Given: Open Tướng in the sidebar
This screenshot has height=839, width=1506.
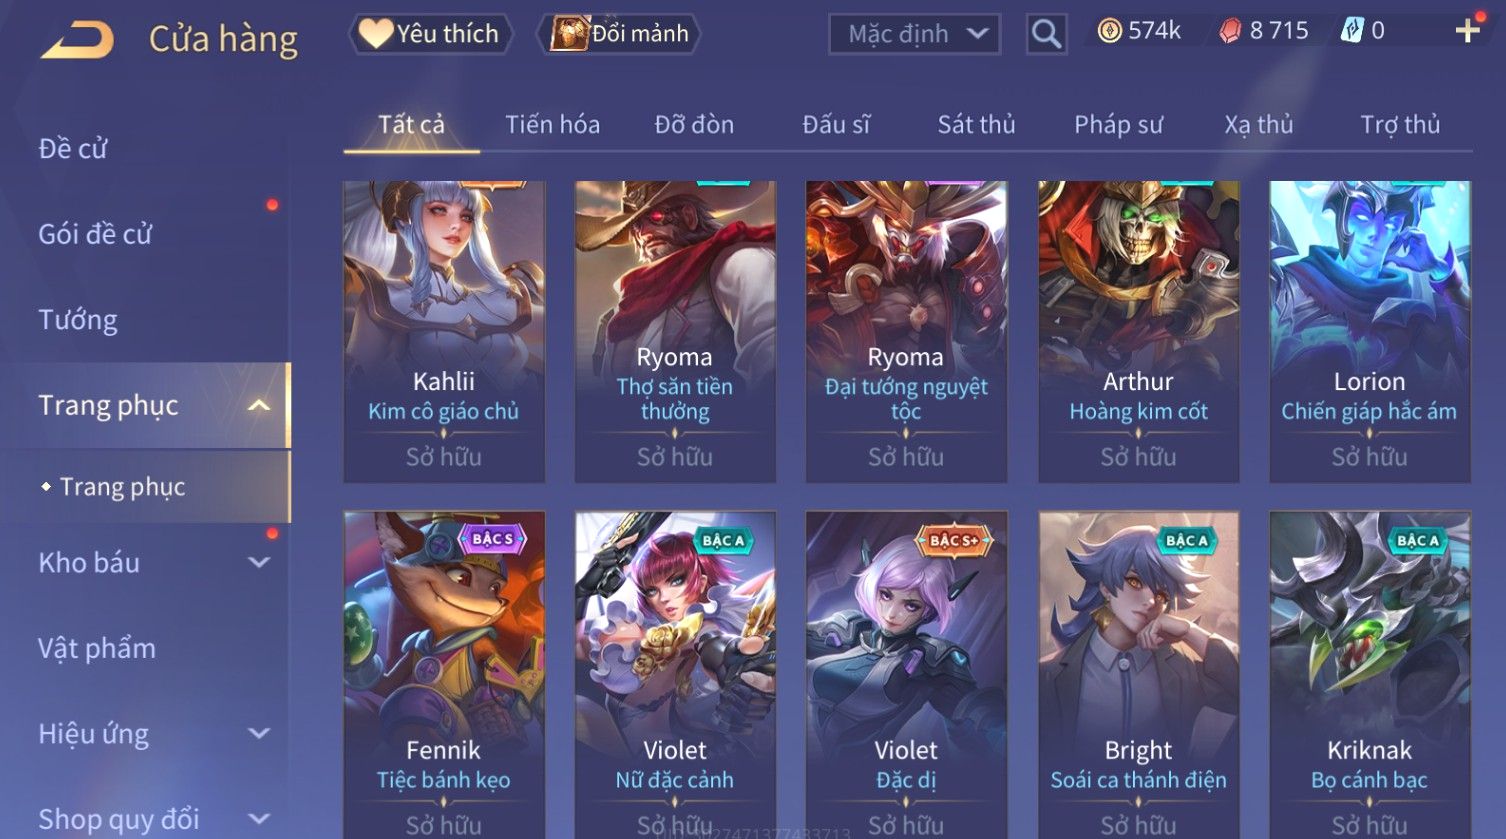Looking at the screenshot, I should [78, 320].
